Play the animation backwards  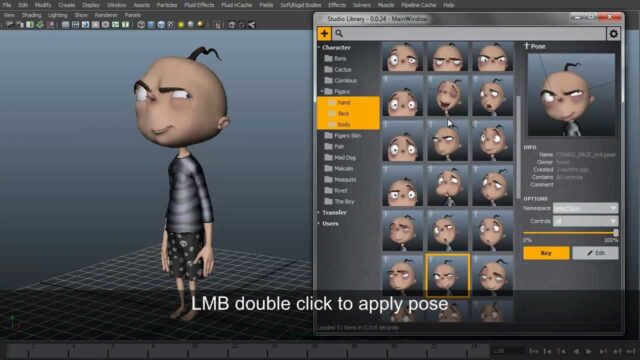point(576,351)
